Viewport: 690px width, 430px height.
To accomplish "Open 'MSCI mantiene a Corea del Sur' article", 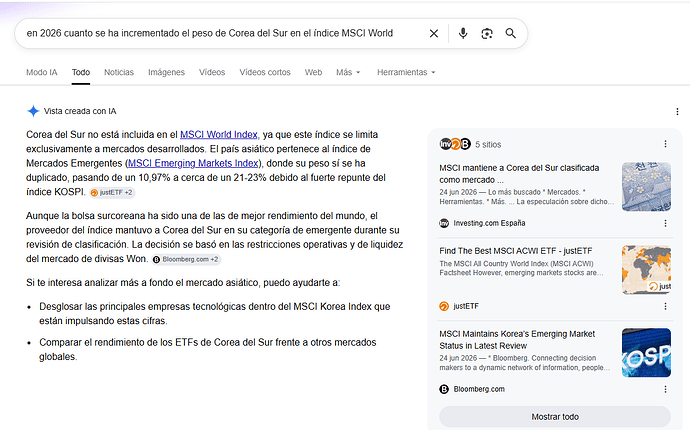I will [519, 173].
